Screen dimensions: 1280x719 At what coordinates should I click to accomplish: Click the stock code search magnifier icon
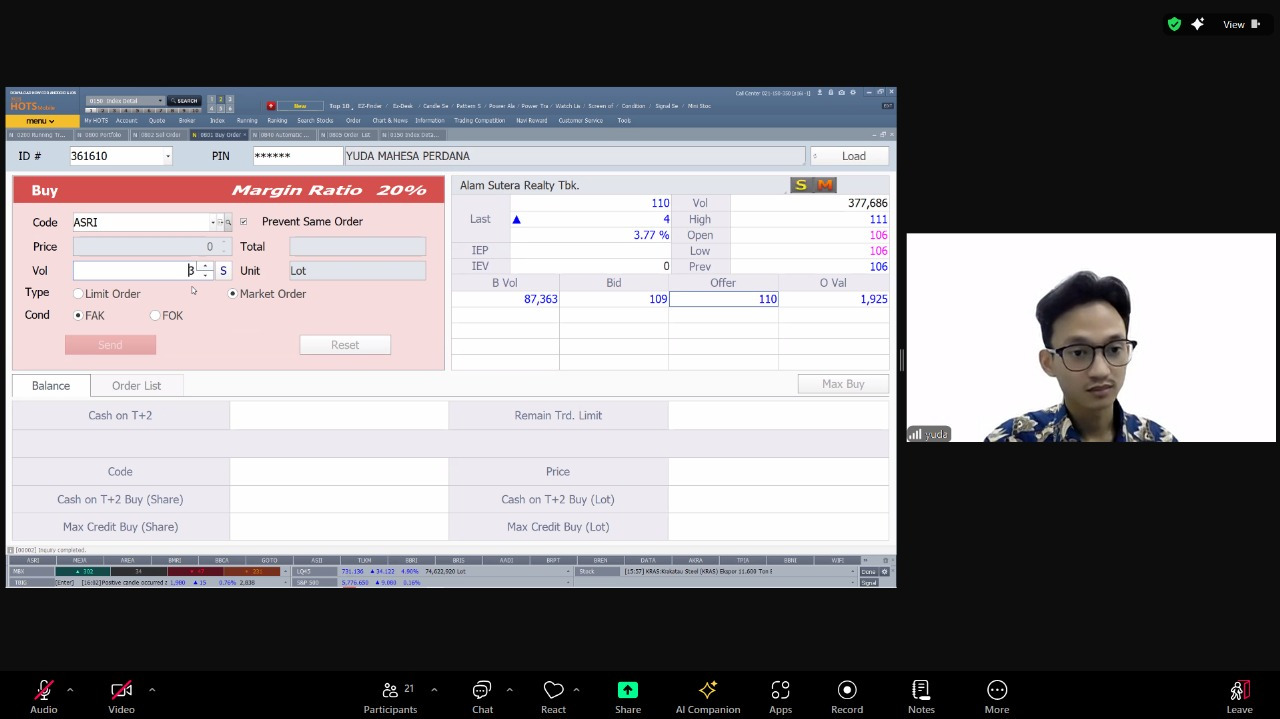tap(228, 222)
